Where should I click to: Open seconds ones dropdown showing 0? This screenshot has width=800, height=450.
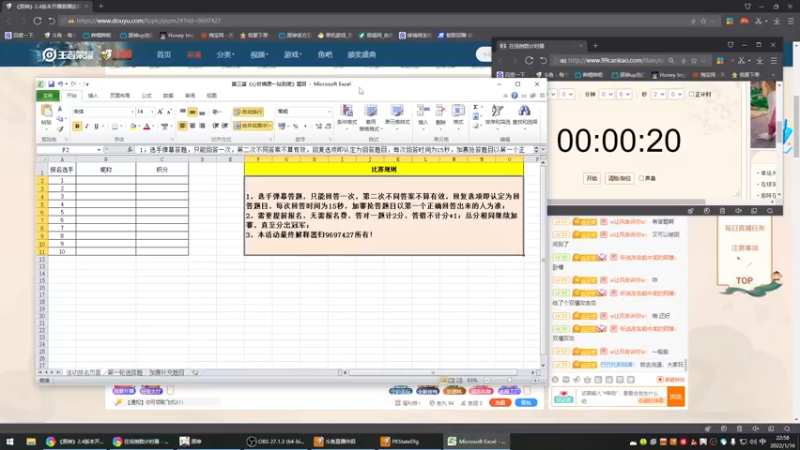click(676, 94)
